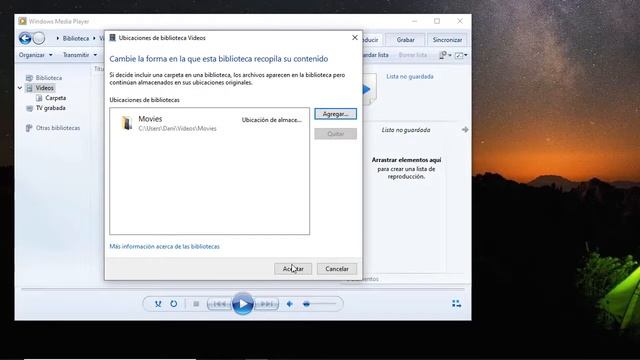Open Otras bibliotecas in navigation pane

(x=58, y=128)
